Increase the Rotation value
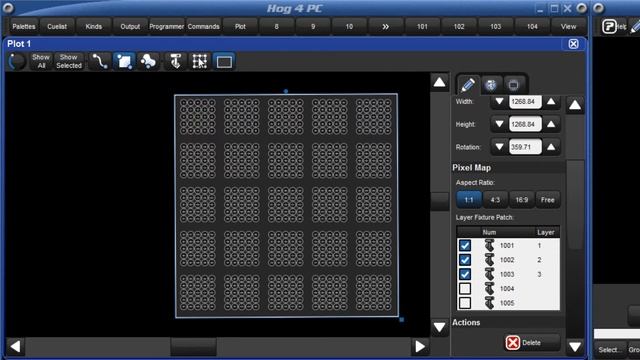 [x=551, y=147]
